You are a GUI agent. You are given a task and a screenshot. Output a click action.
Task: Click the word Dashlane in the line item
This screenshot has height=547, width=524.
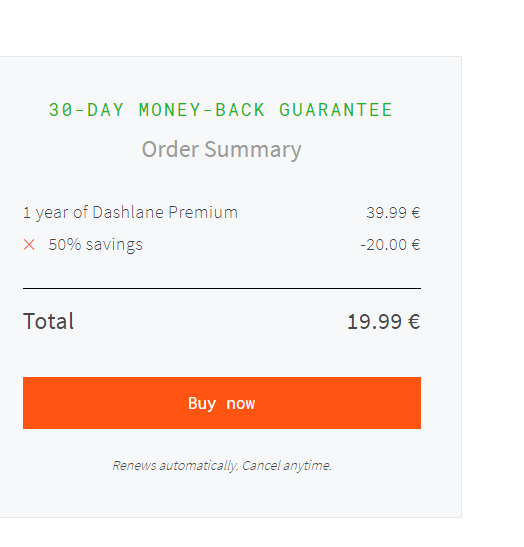coord(128,212)
